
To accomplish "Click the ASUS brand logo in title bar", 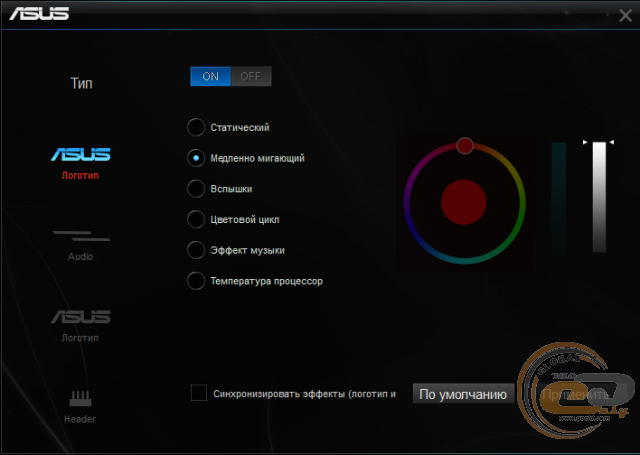I will 39,13.
